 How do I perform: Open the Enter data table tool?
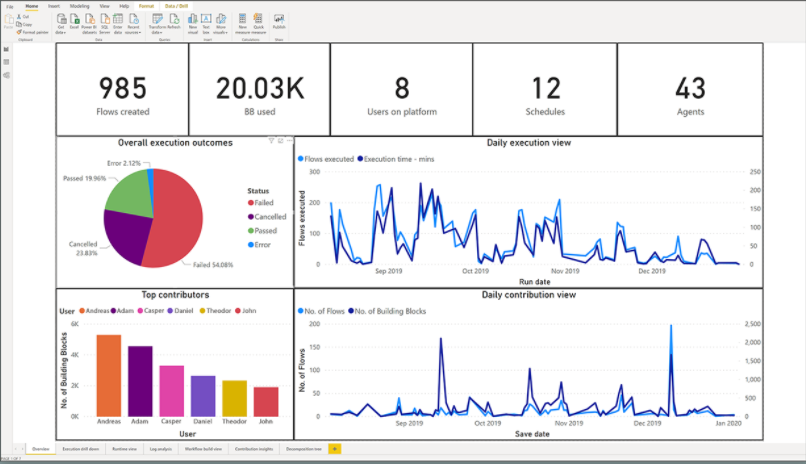[118, 24]
